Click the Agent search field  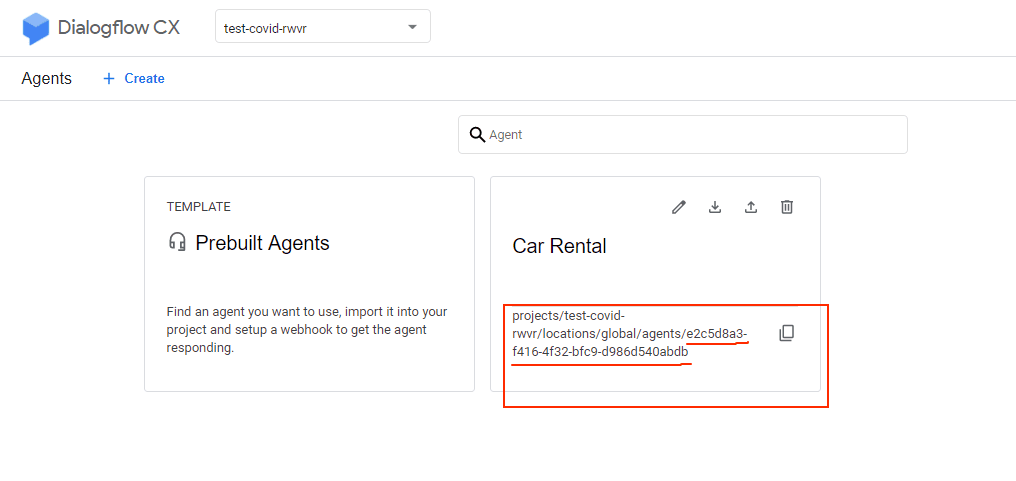pos(682,135)
